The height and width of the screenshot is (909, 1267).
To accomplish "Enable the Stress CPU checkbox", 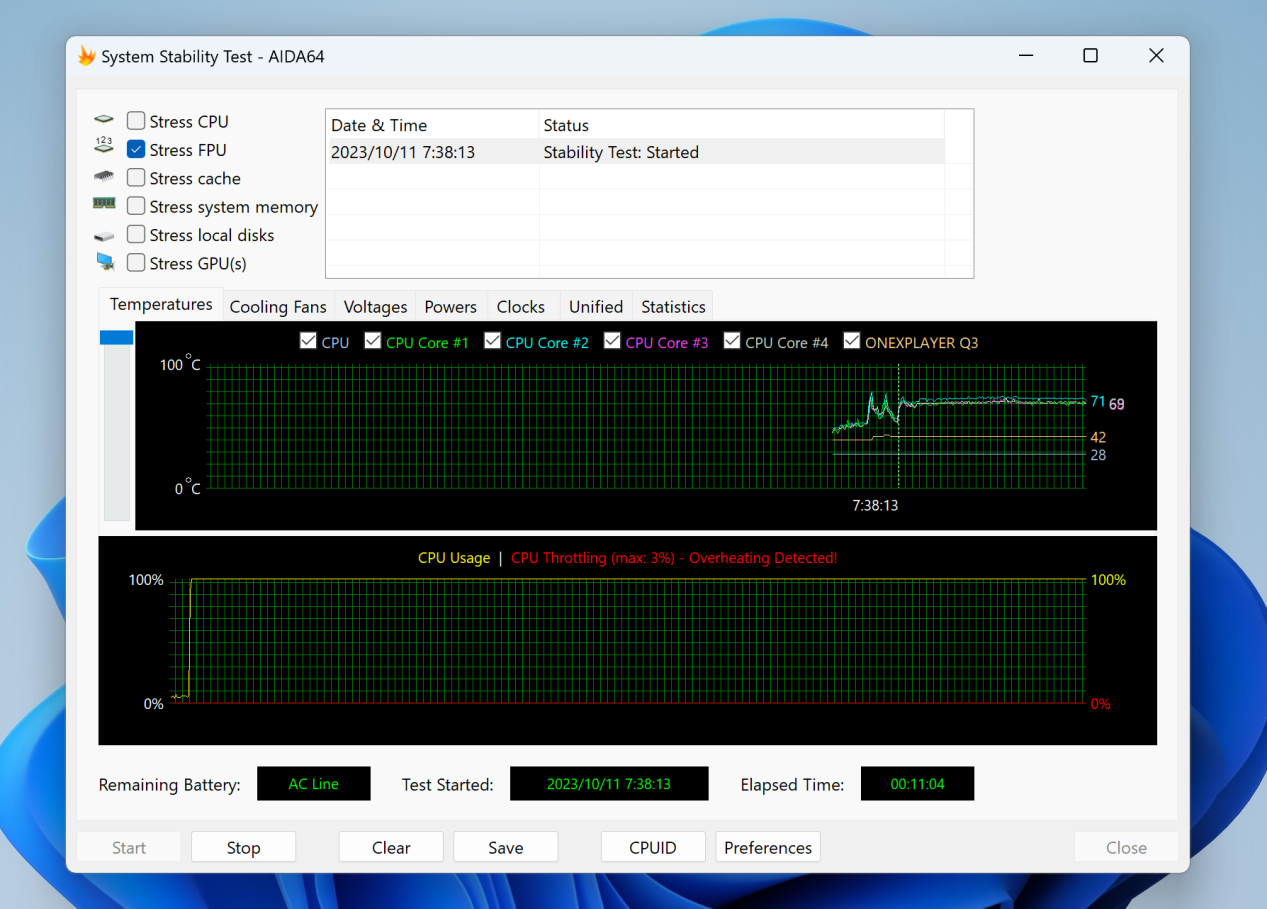I will 136,121.
